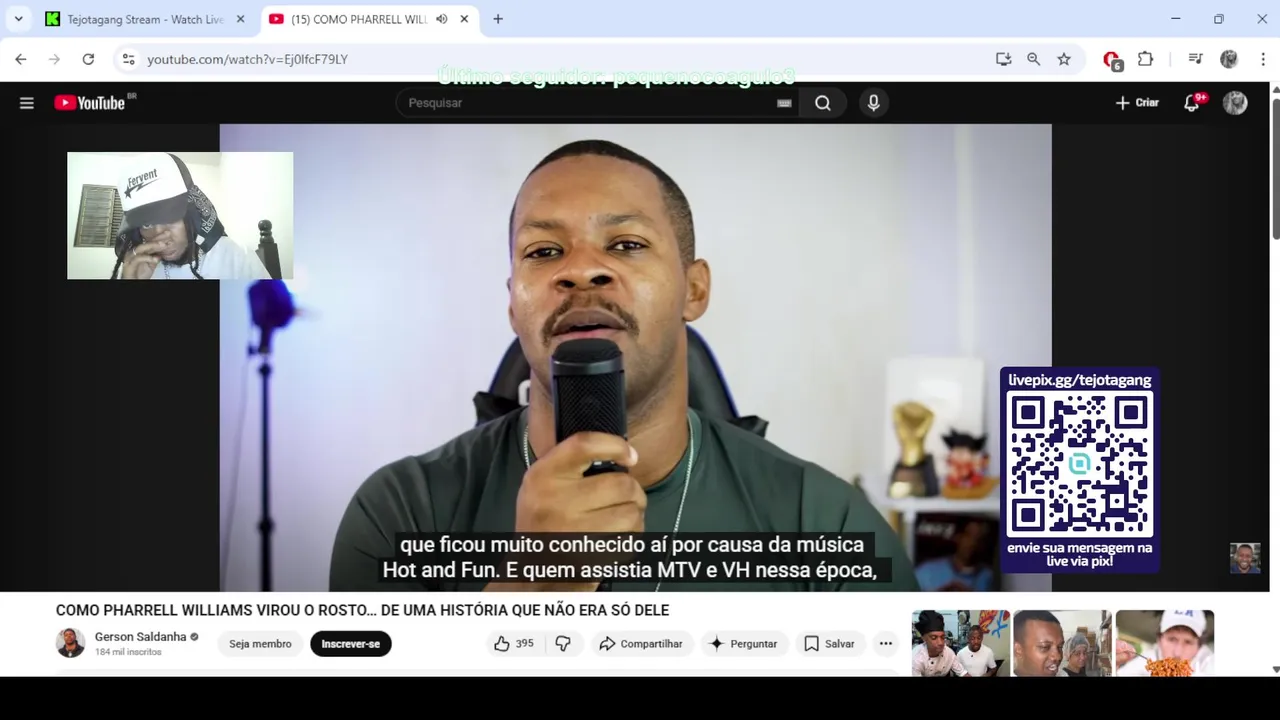Click the livepix.gg/tejotagang overlay label
The image size is (1280, 720).
click(1080, 380)
